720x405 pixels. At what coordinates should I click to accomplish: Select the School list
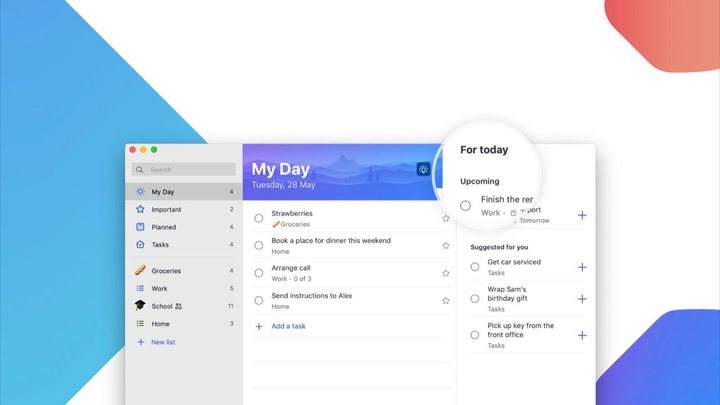184,306
